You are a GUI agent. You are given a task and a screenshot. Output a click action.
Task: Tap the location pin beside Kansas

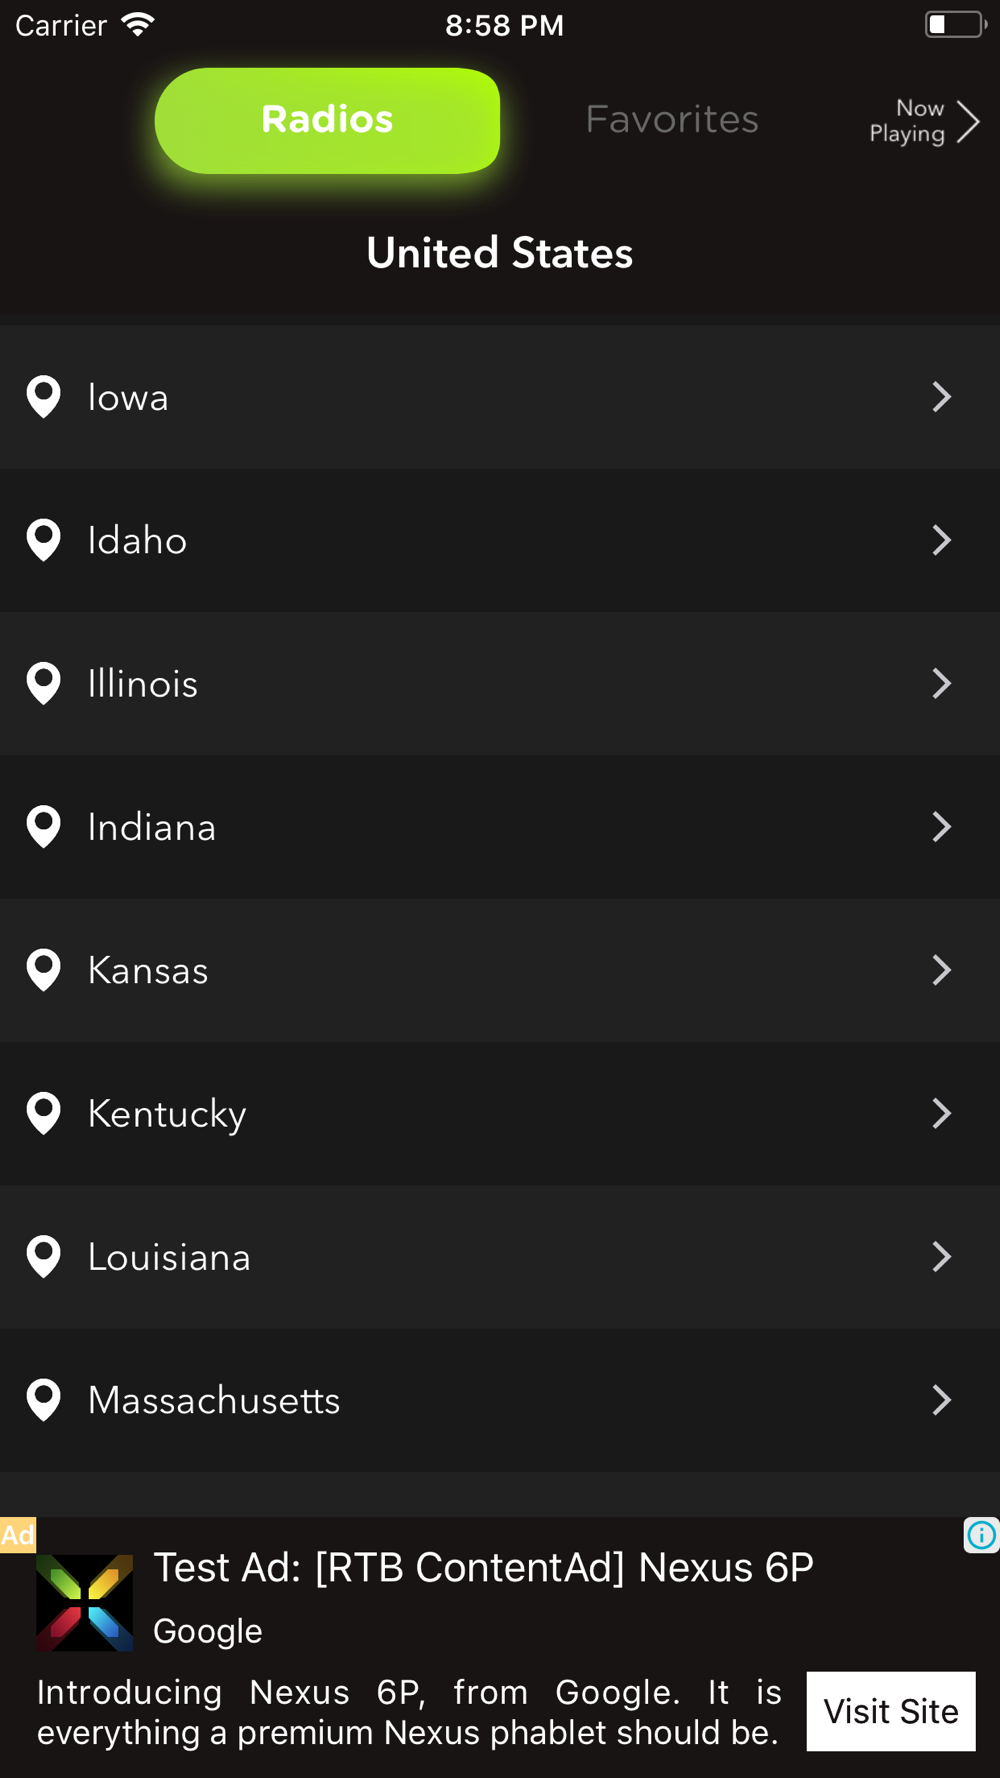tap(44, 970)
